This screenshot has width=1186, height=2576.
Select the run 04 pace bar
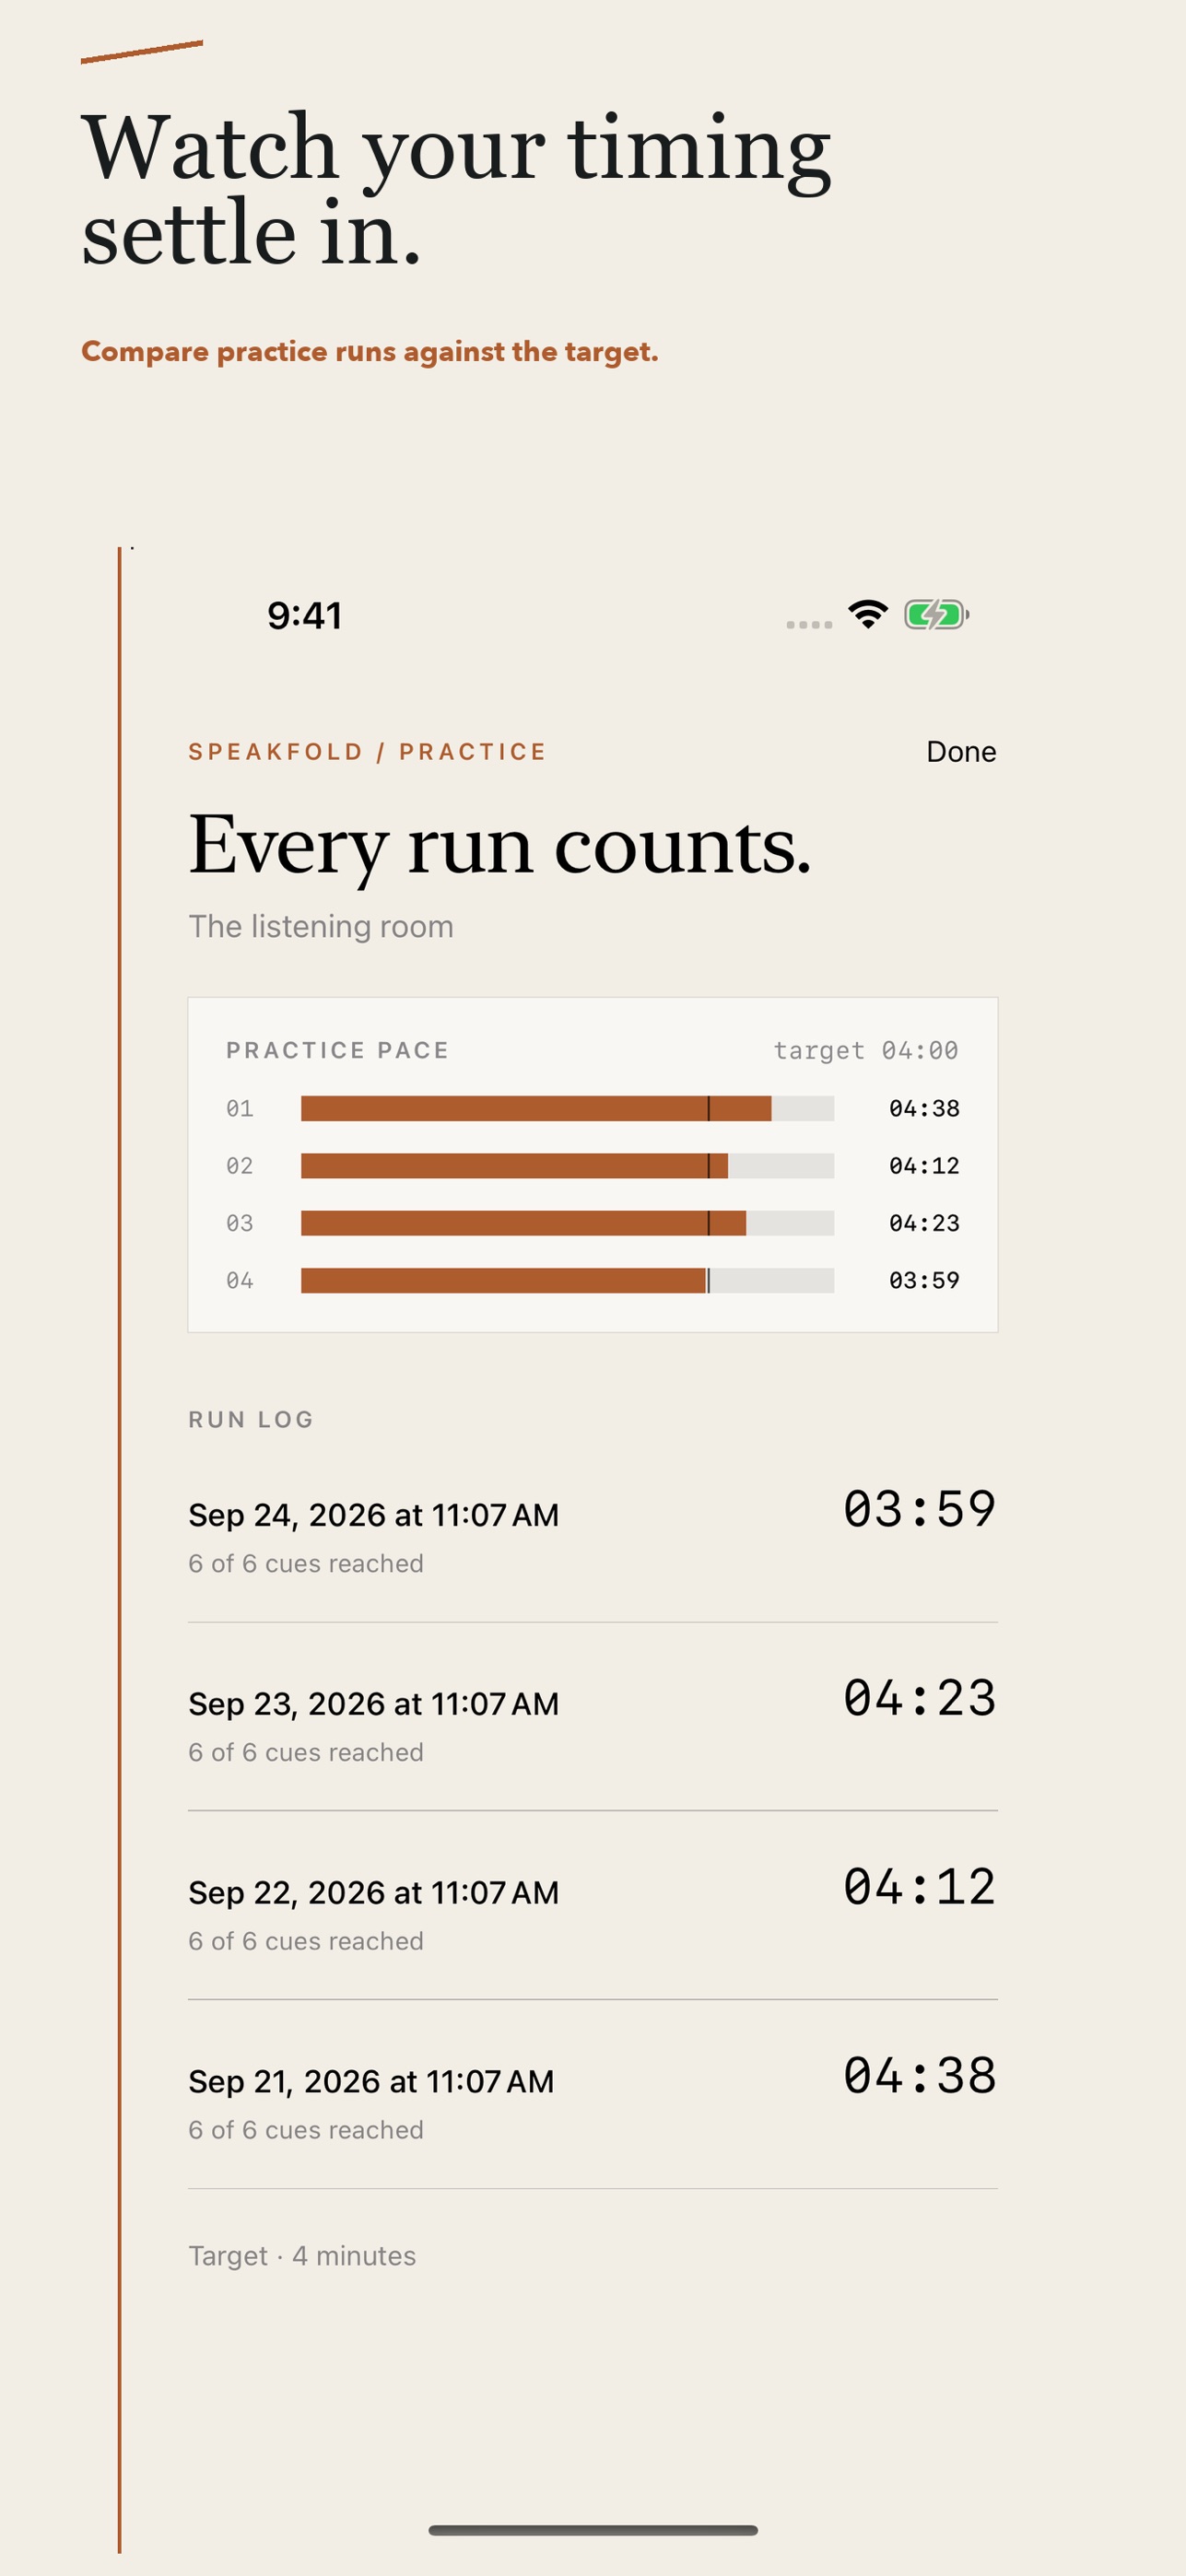point(567,1280)
